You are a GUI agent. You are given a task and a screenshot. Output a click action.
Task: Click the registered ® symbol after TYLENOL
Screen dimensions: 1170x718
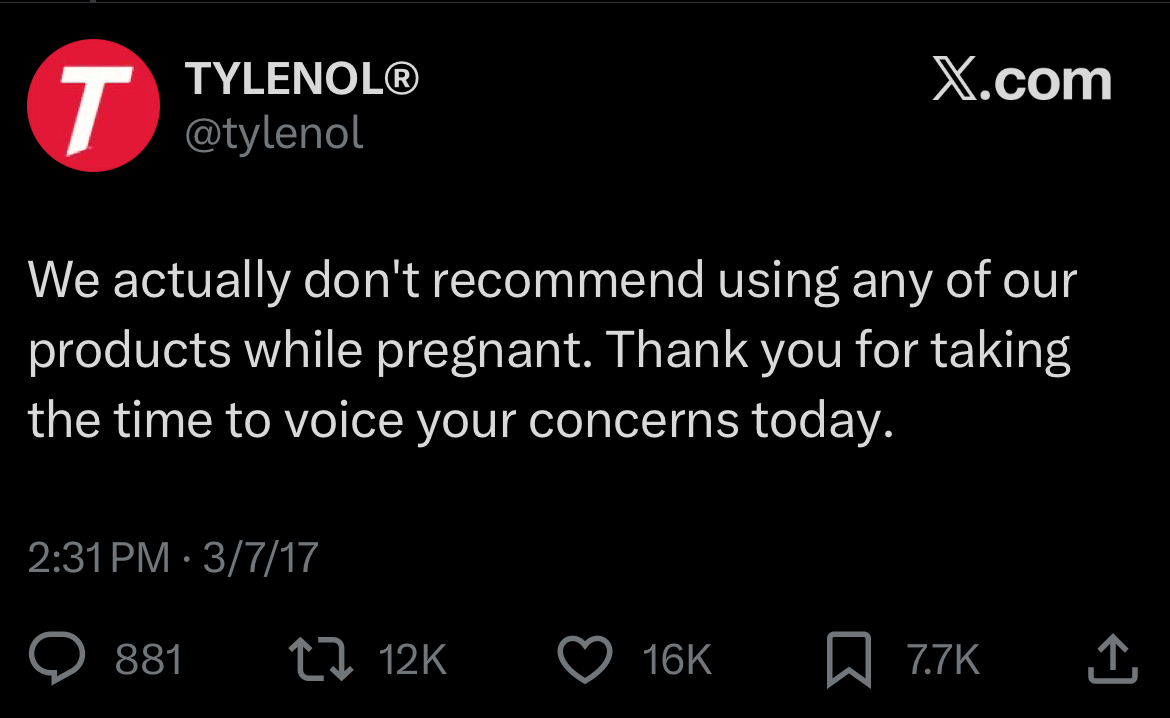tap(401, 78)
